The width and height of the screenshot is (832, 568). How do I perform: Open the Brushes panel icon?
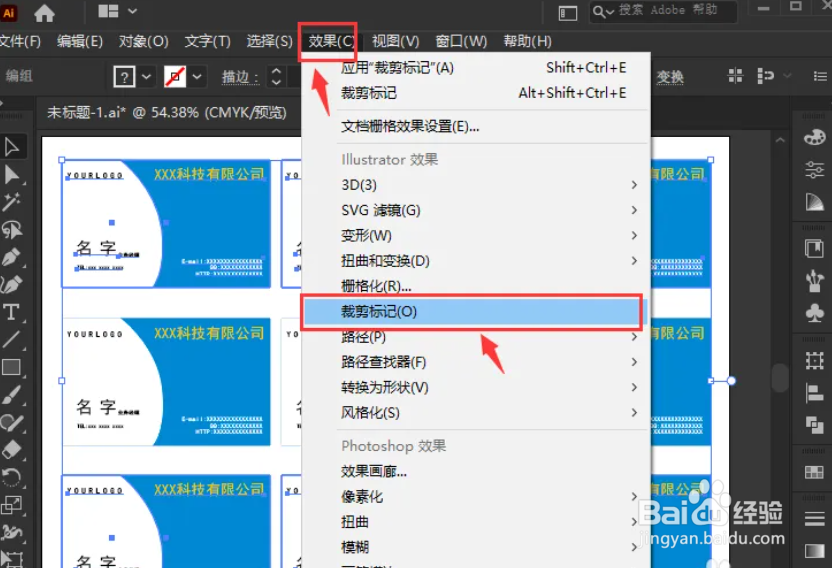click(814, 280)
